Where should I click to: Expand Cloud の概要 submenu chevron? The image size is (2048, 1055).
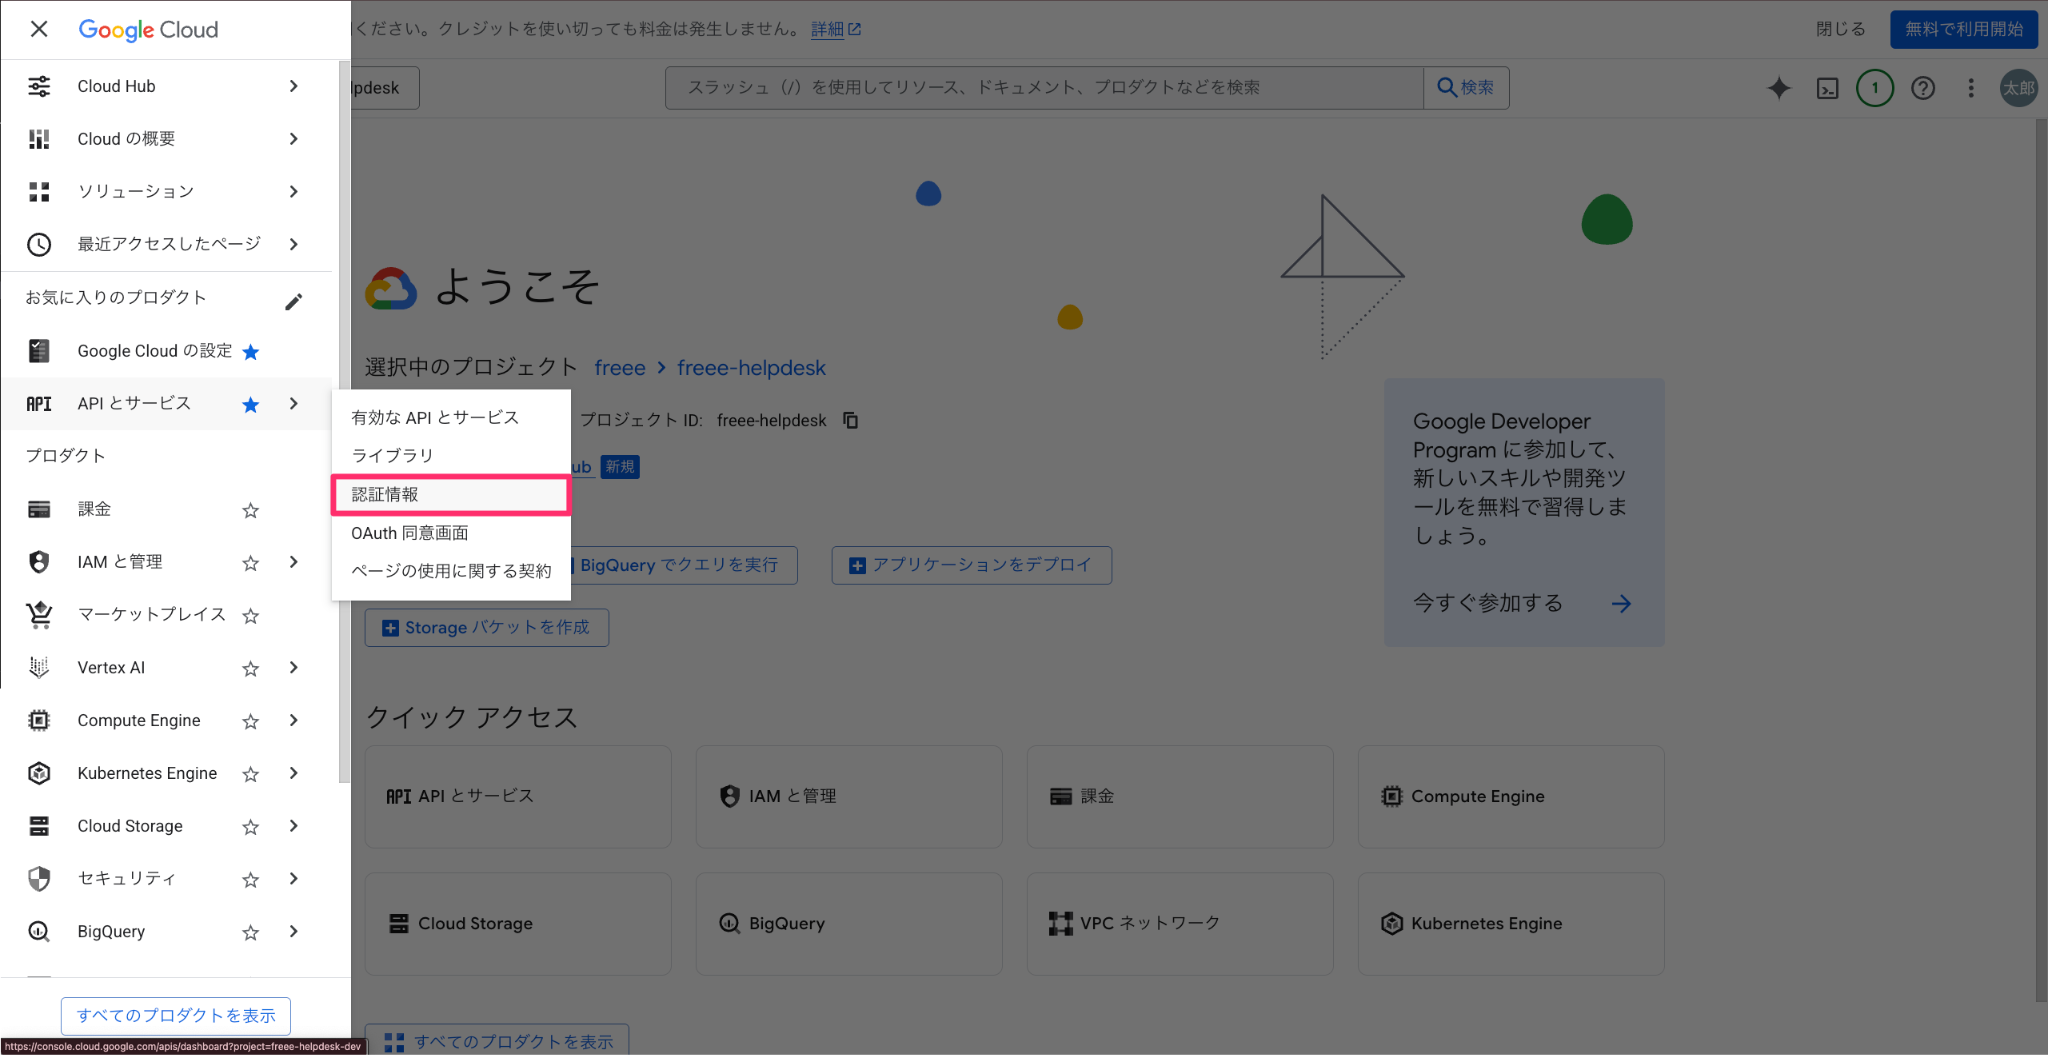294,139
